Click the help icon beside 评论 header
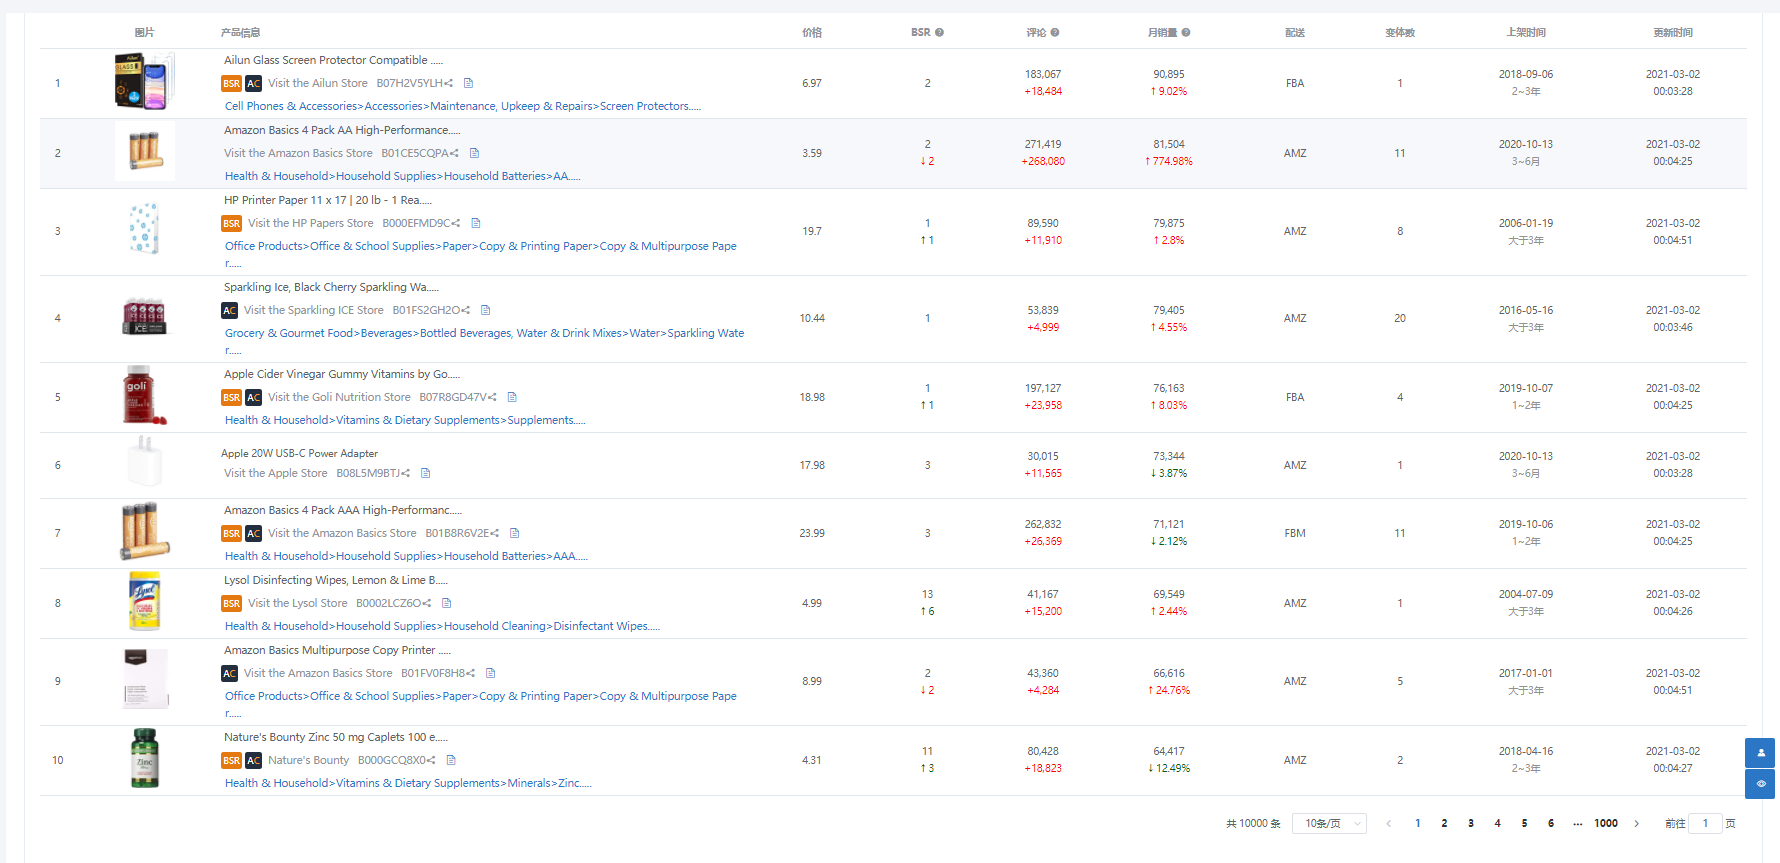This screenshot has height=863, width=1780. tap(1055, 33)
